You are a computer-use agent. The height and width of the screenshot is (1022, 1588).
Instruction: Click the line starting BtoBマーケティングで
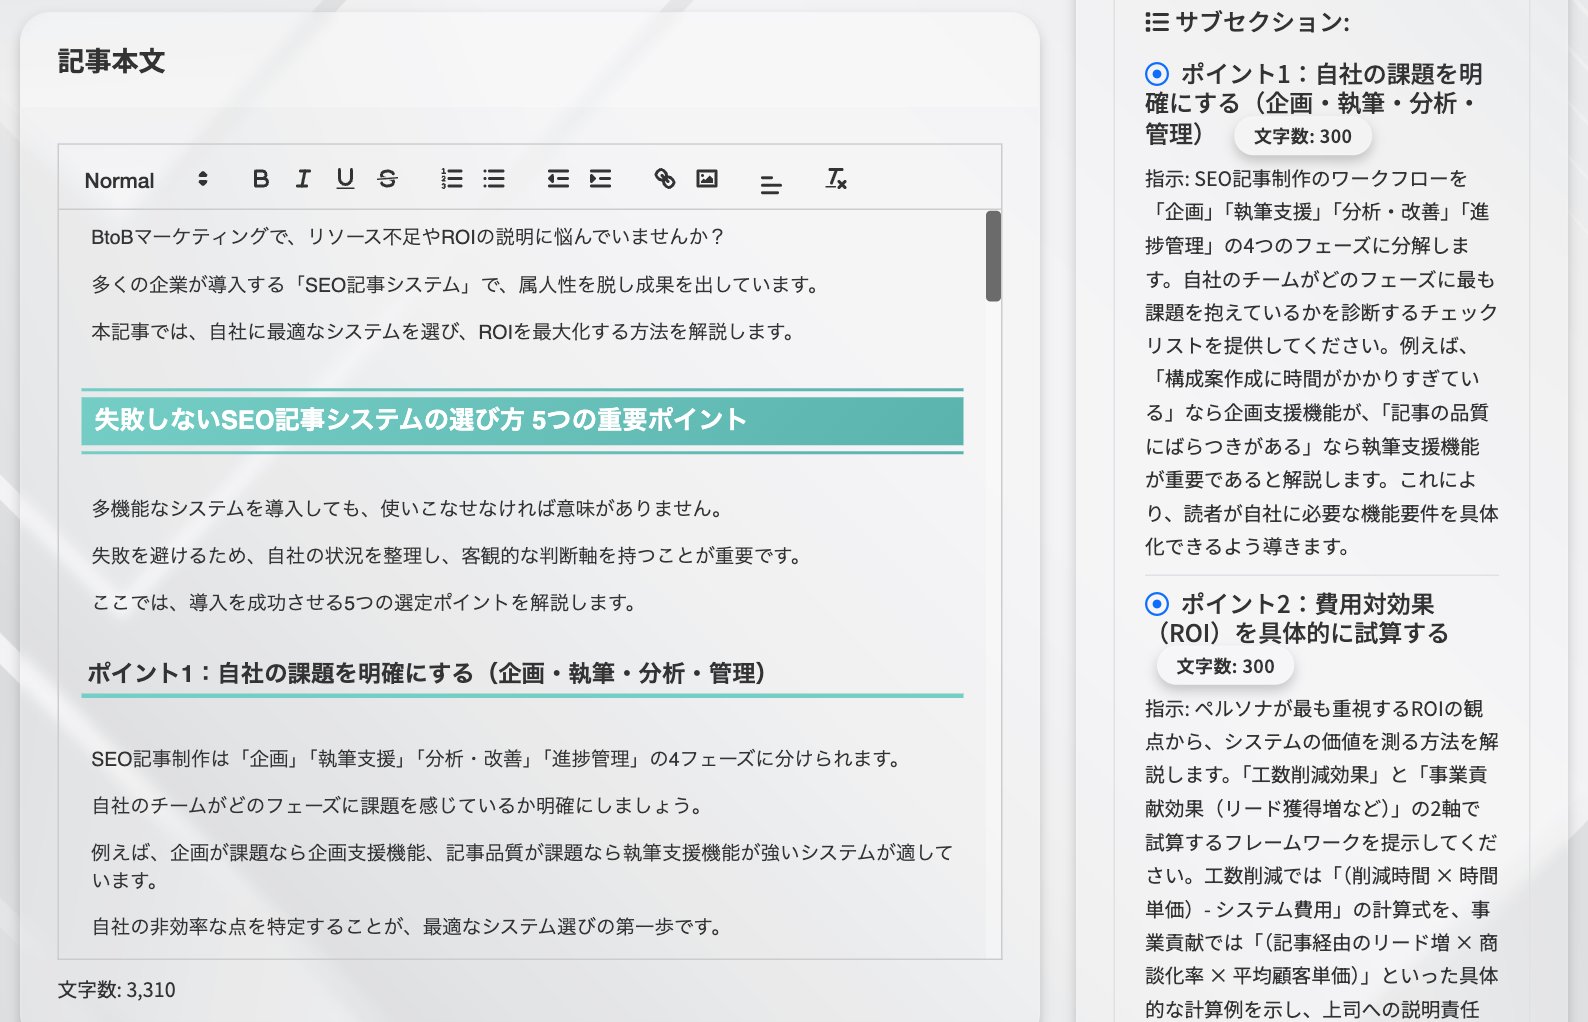click(407, 237)
